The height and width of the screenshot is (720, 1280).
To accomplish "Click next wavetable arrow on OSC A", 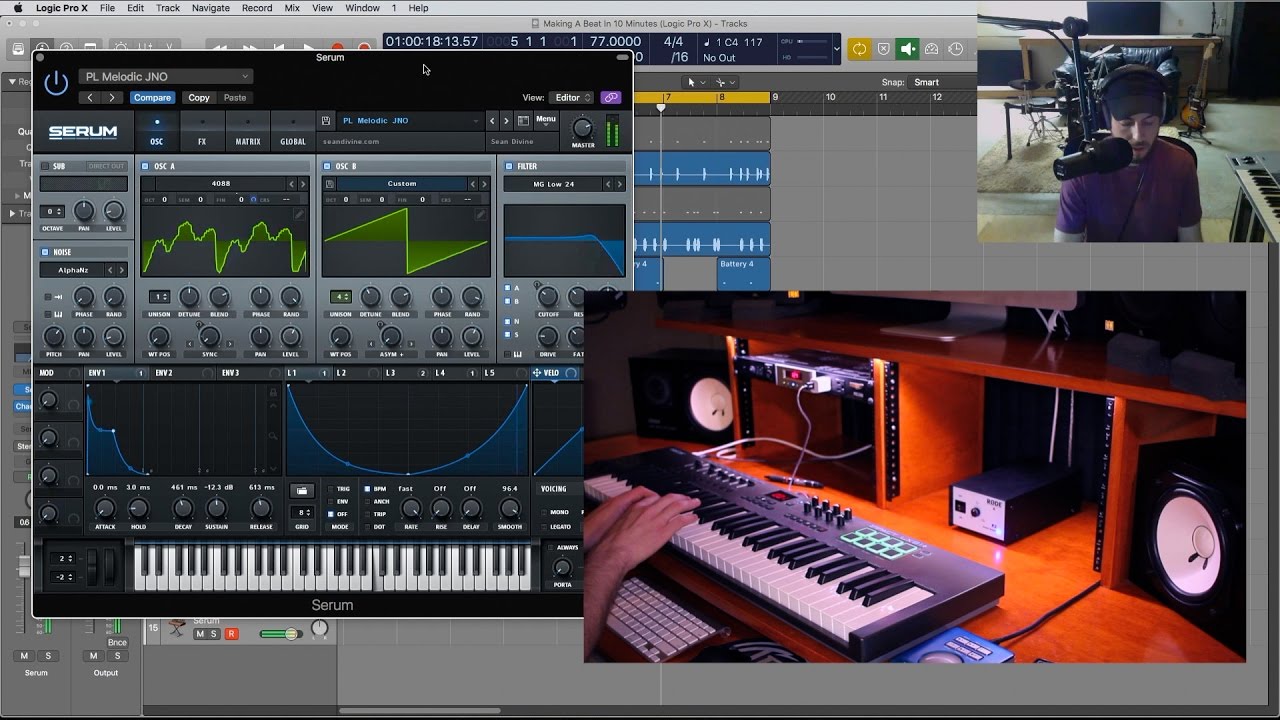I will coord(304,184).
